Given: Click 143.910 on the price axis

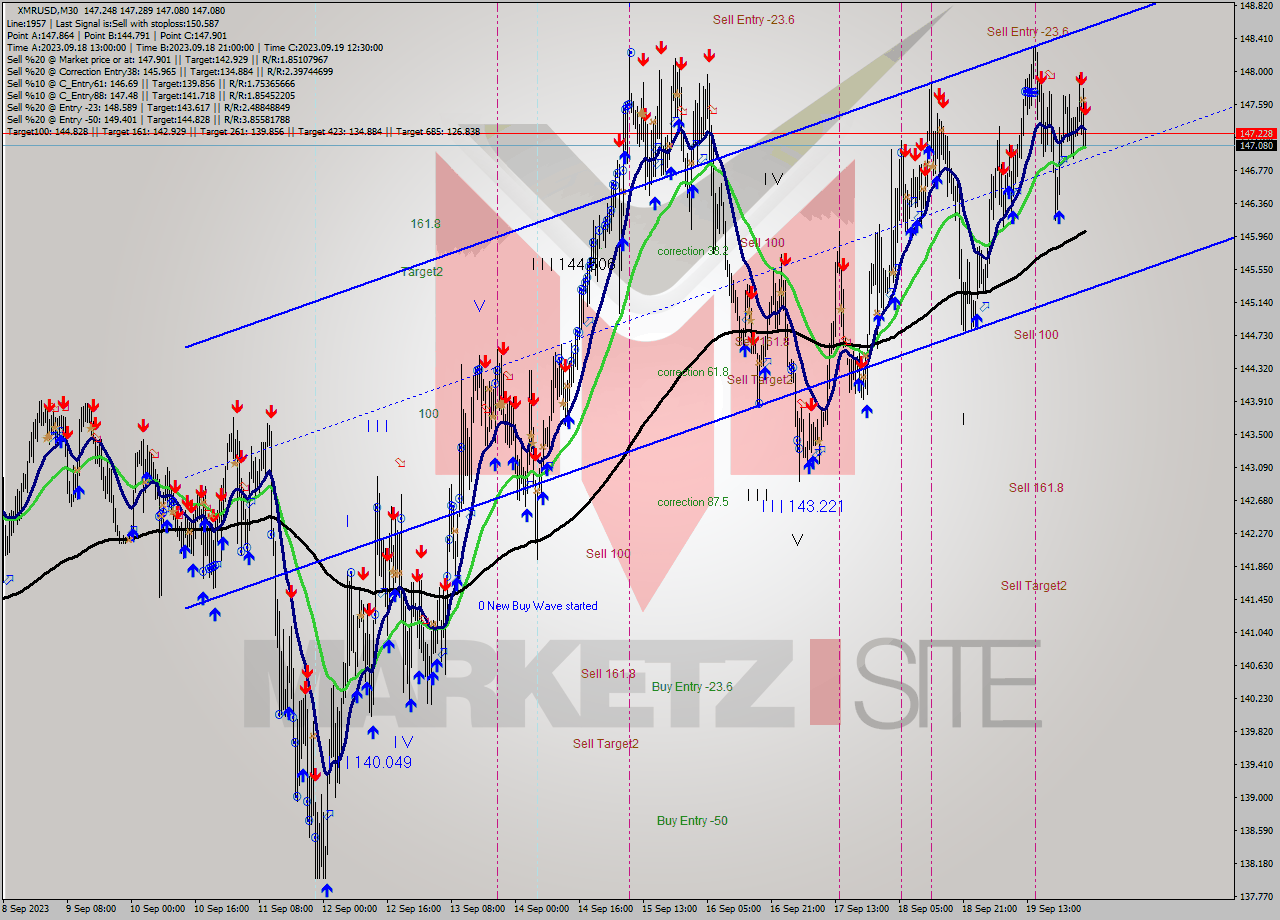Looking at the screenshot, I should click(1254, 402).
